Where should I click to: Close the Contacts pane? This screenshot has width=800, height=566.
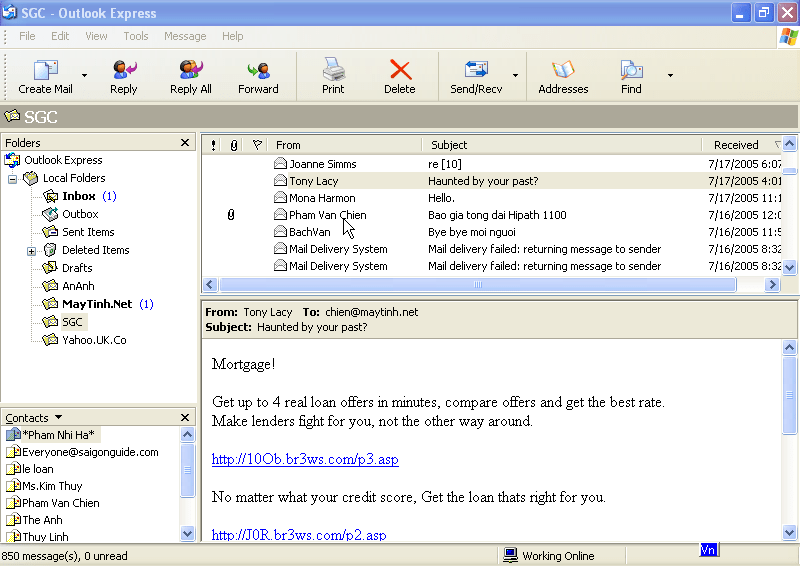click(x=185, y=417)
